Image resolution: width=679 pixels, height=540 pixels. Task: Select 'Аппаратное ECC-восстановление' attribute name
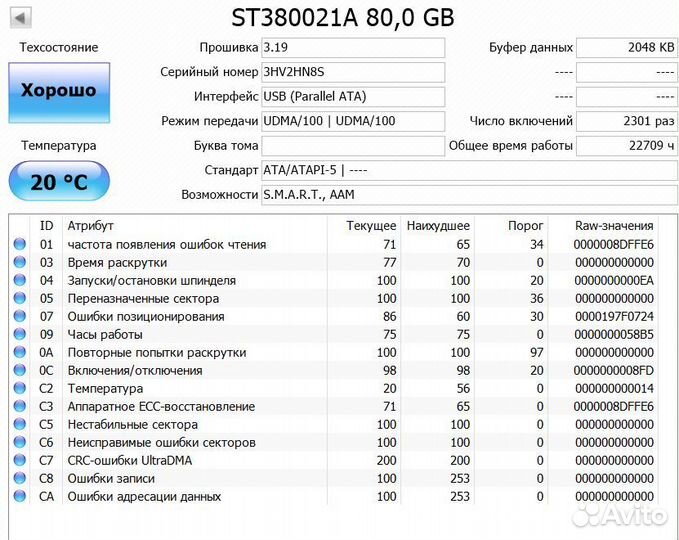(161, 407)
